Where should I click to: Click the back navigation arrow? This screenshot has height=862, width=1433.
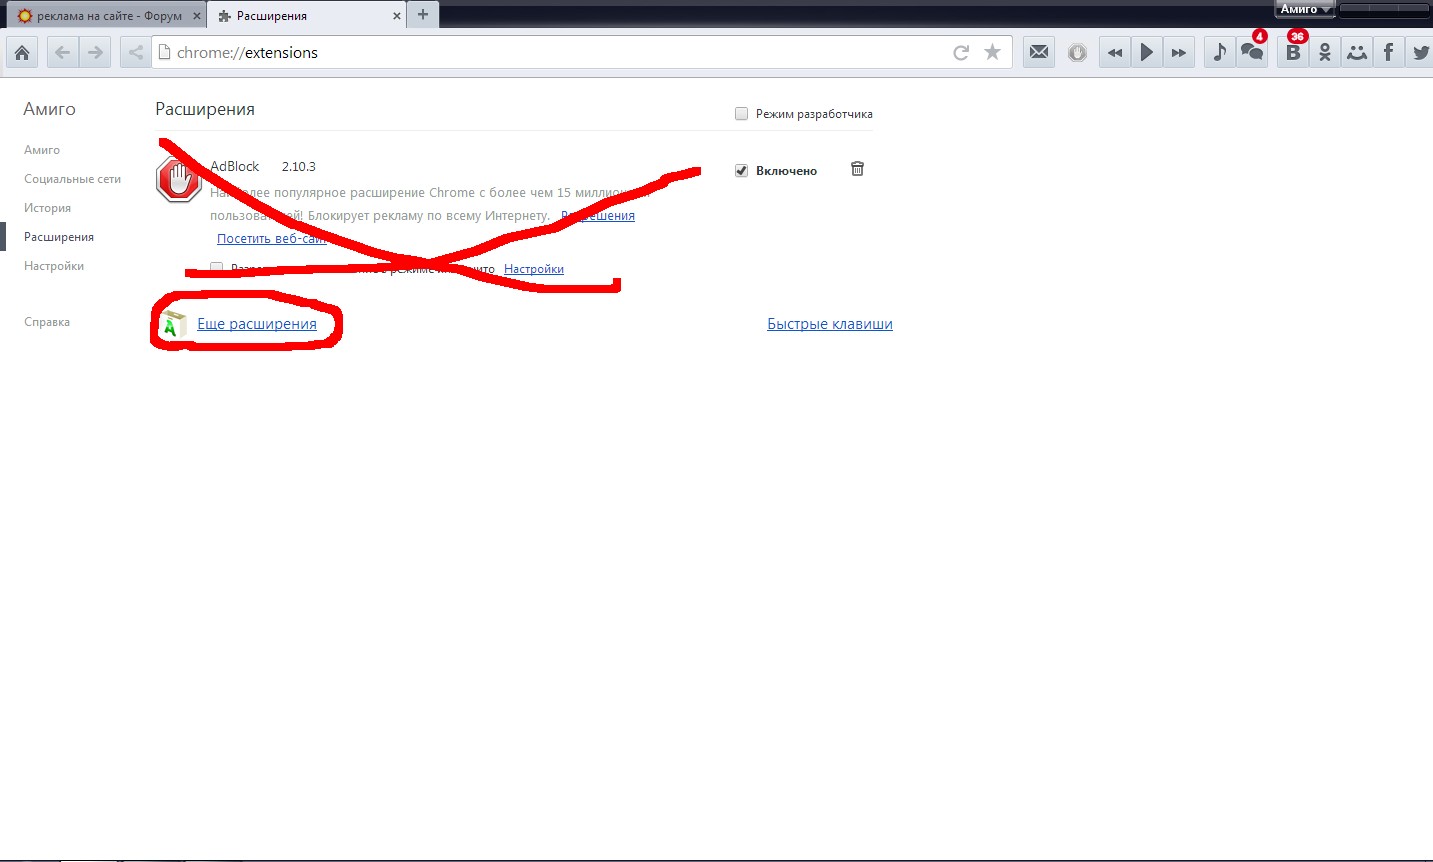pos(62,53)
